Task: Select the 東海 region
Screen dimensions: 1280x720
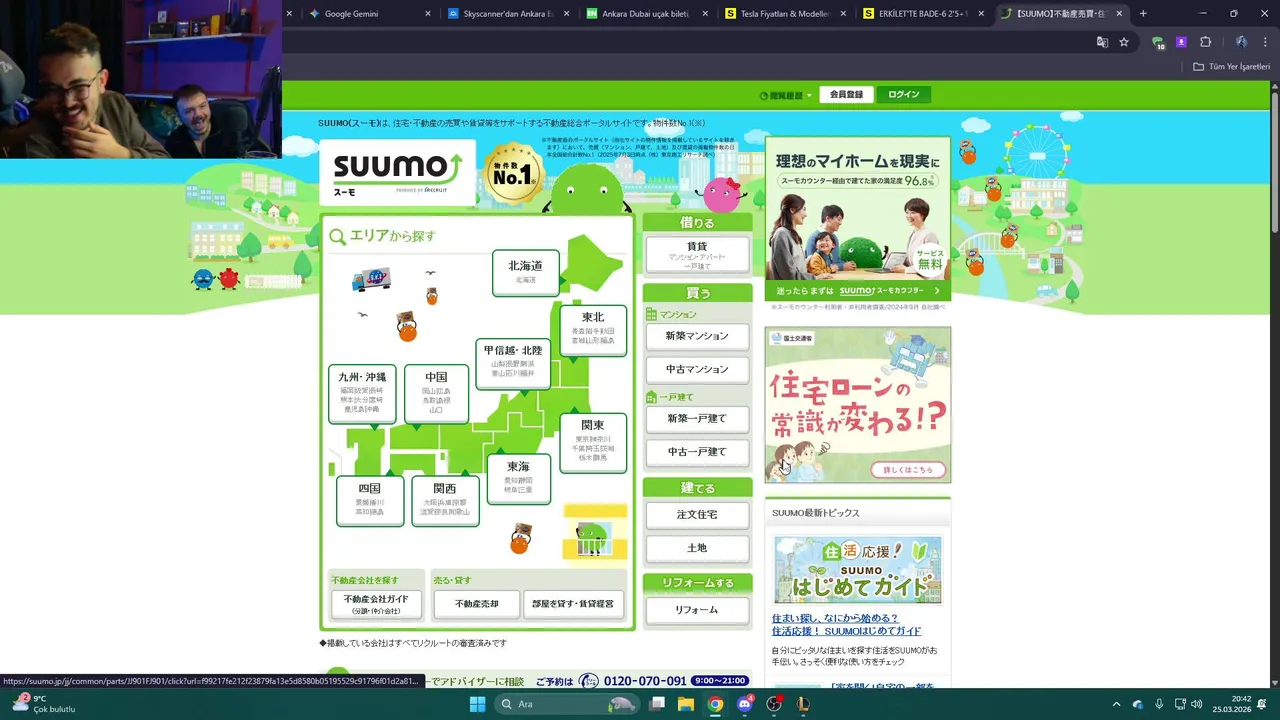Action: pos(518,478)
